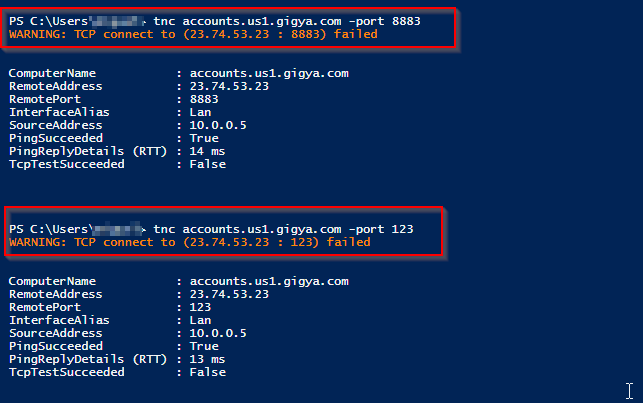Click the PingReplyDetails value 13 ms
This screenshot has height=403, width=643.
pos(208,359)
